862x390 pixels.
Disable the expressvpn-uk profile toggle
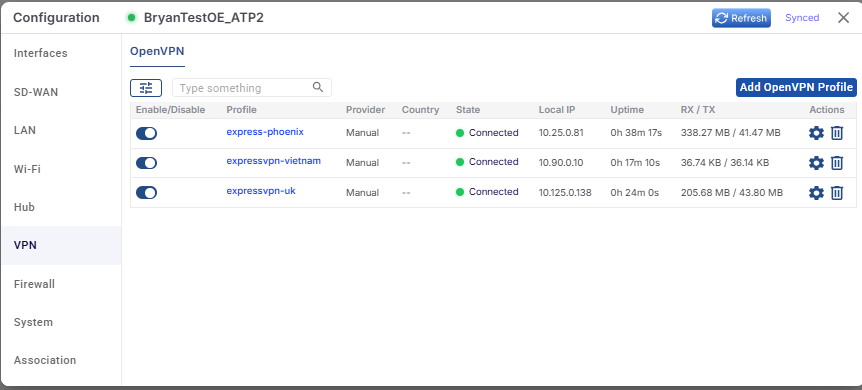146,193
